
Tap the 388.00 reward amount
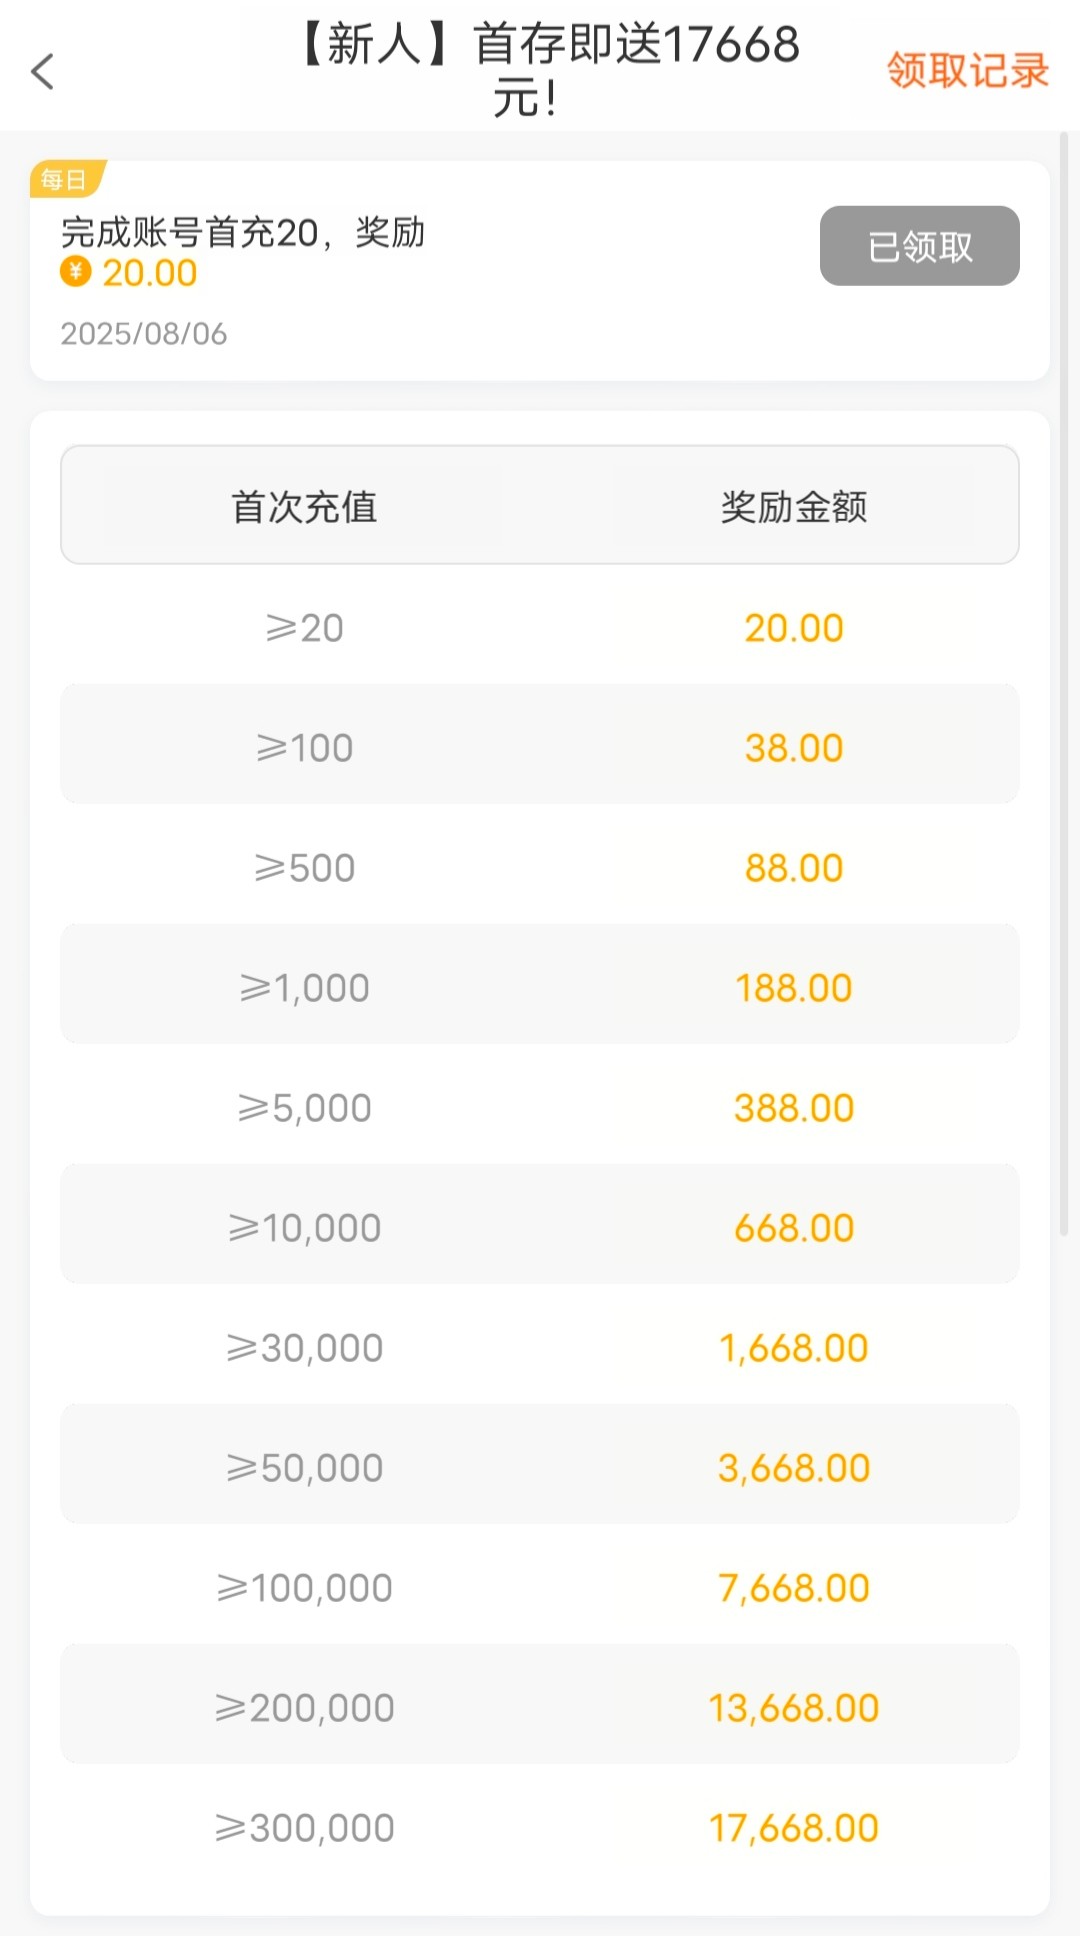click(794, 1108)
